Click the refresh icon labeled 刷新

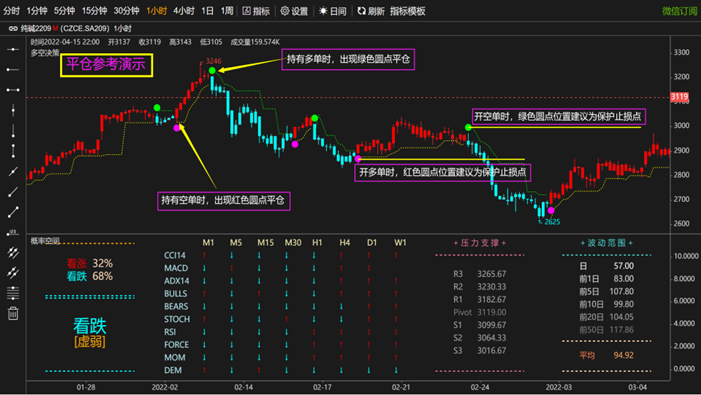coord(371,11)
